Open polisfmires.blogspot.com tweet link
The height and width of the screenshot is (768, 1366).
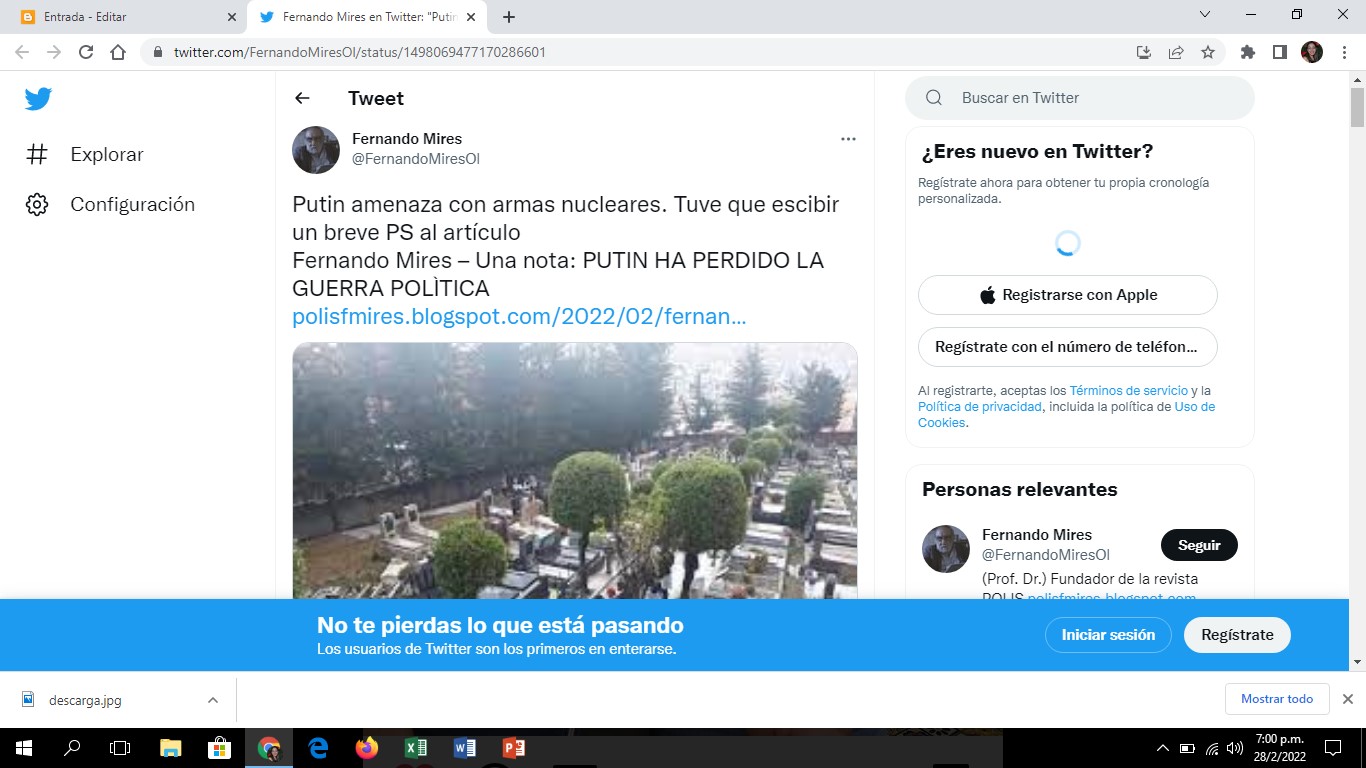(519, 317)
